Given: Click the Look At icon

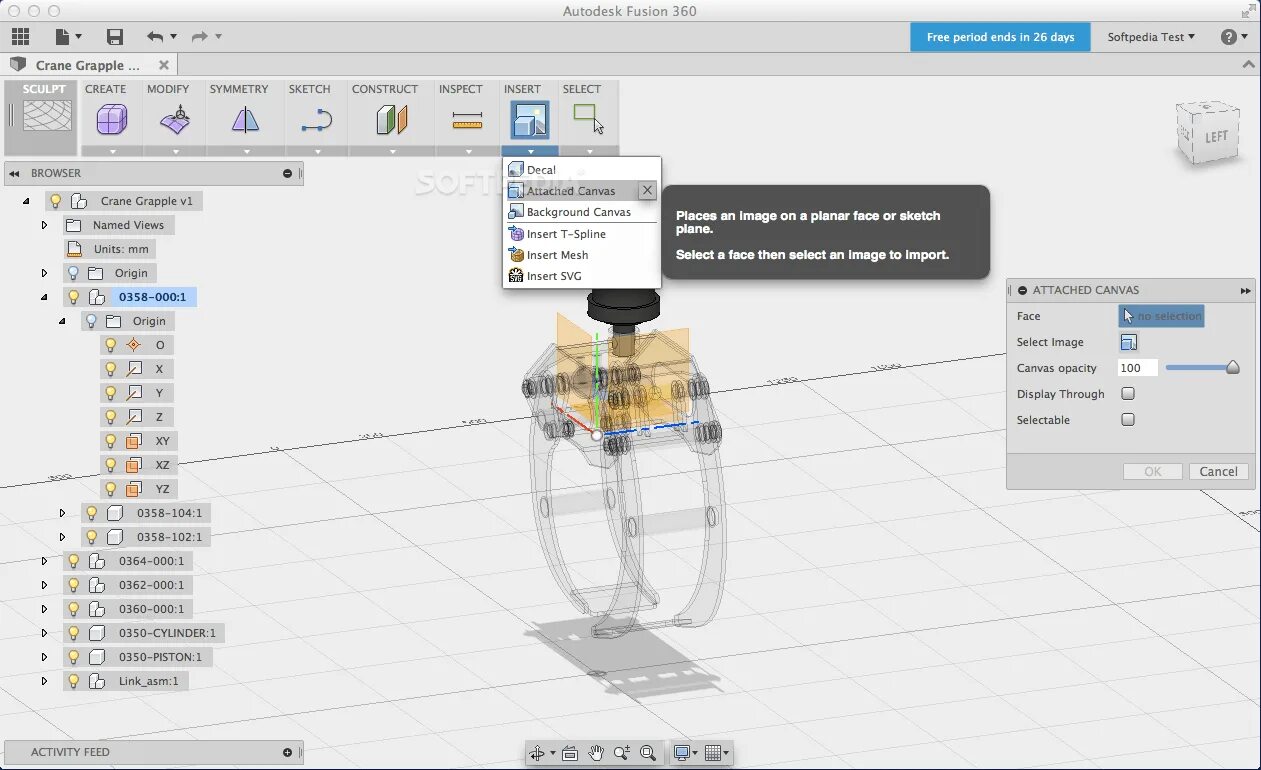Looking at the screenshot, I should click(570, 753).
